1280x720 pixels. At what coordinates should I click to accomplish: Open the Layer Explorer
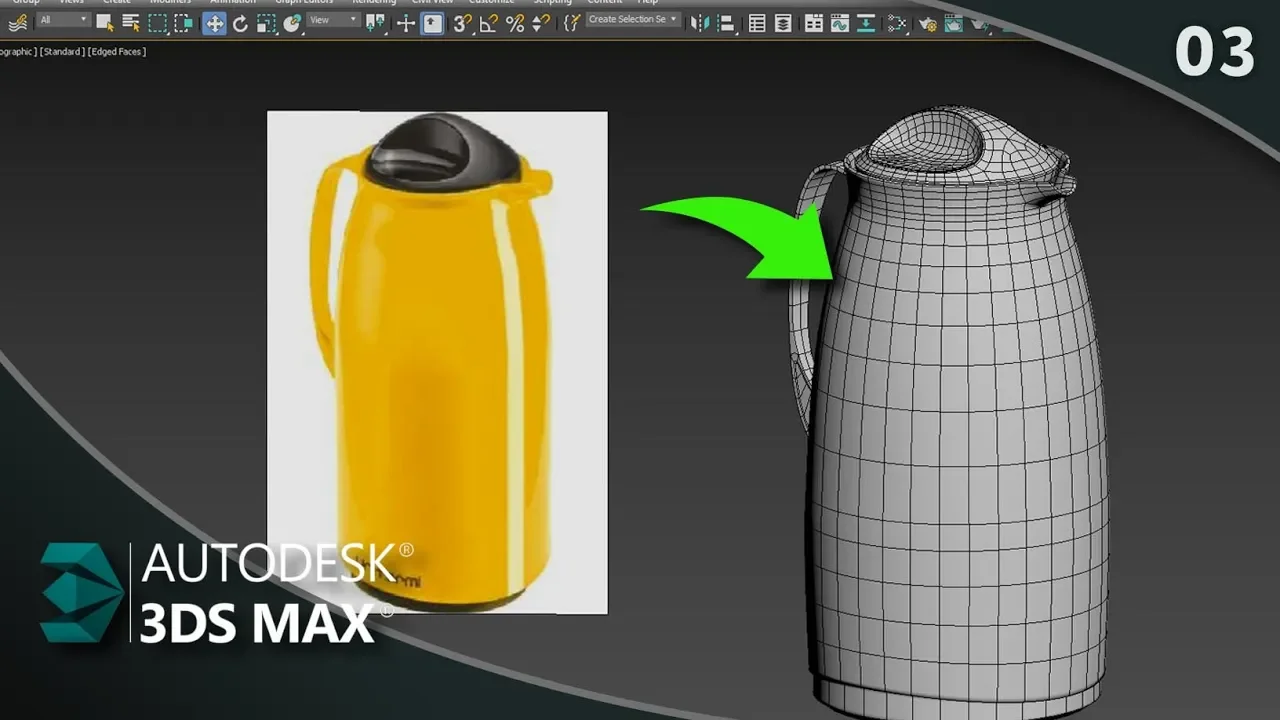tap(784, 22)
